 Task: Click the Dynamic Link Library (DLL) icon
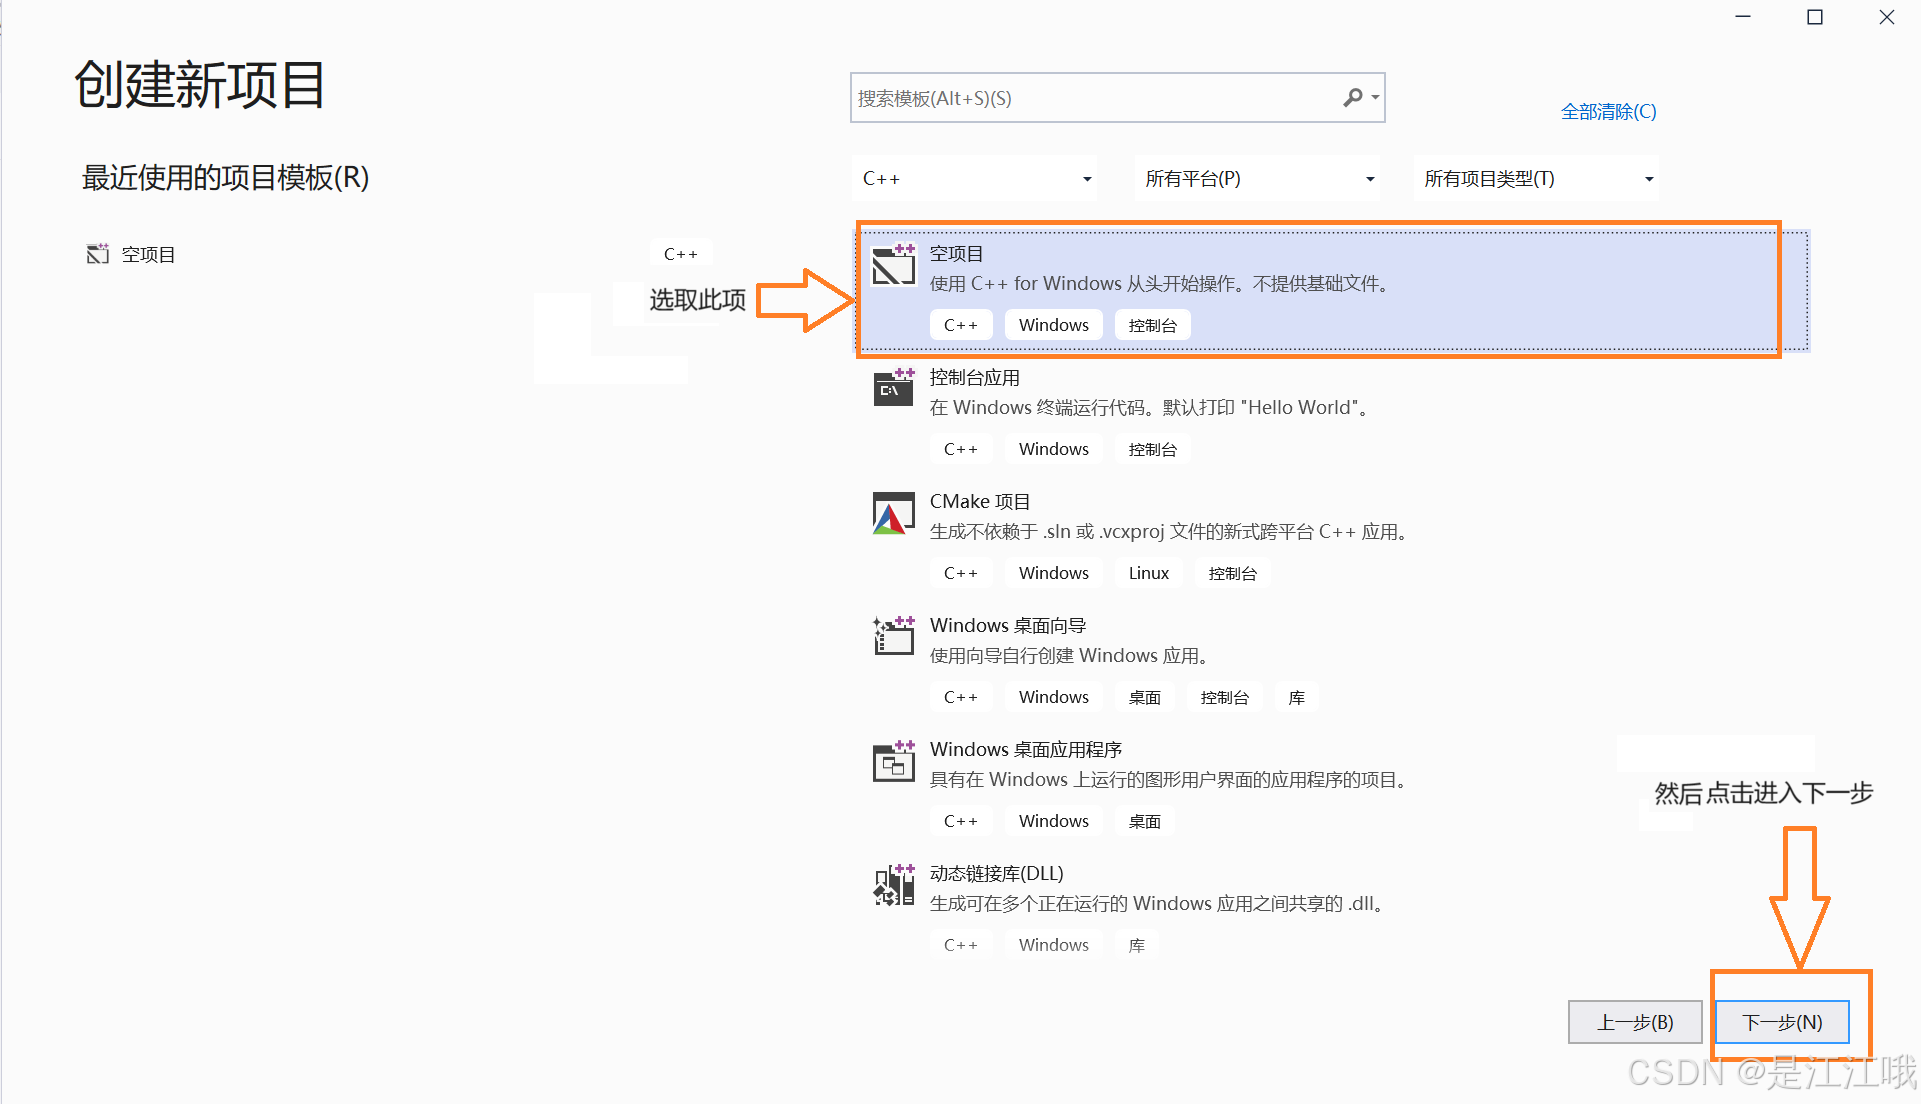pyautogui.click(x=893, y=885)
